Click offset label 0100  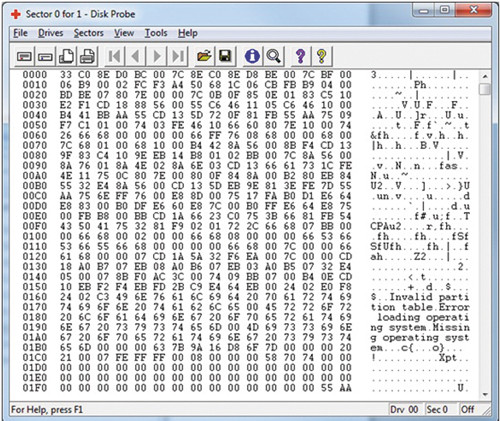click(x=35, y=236)
